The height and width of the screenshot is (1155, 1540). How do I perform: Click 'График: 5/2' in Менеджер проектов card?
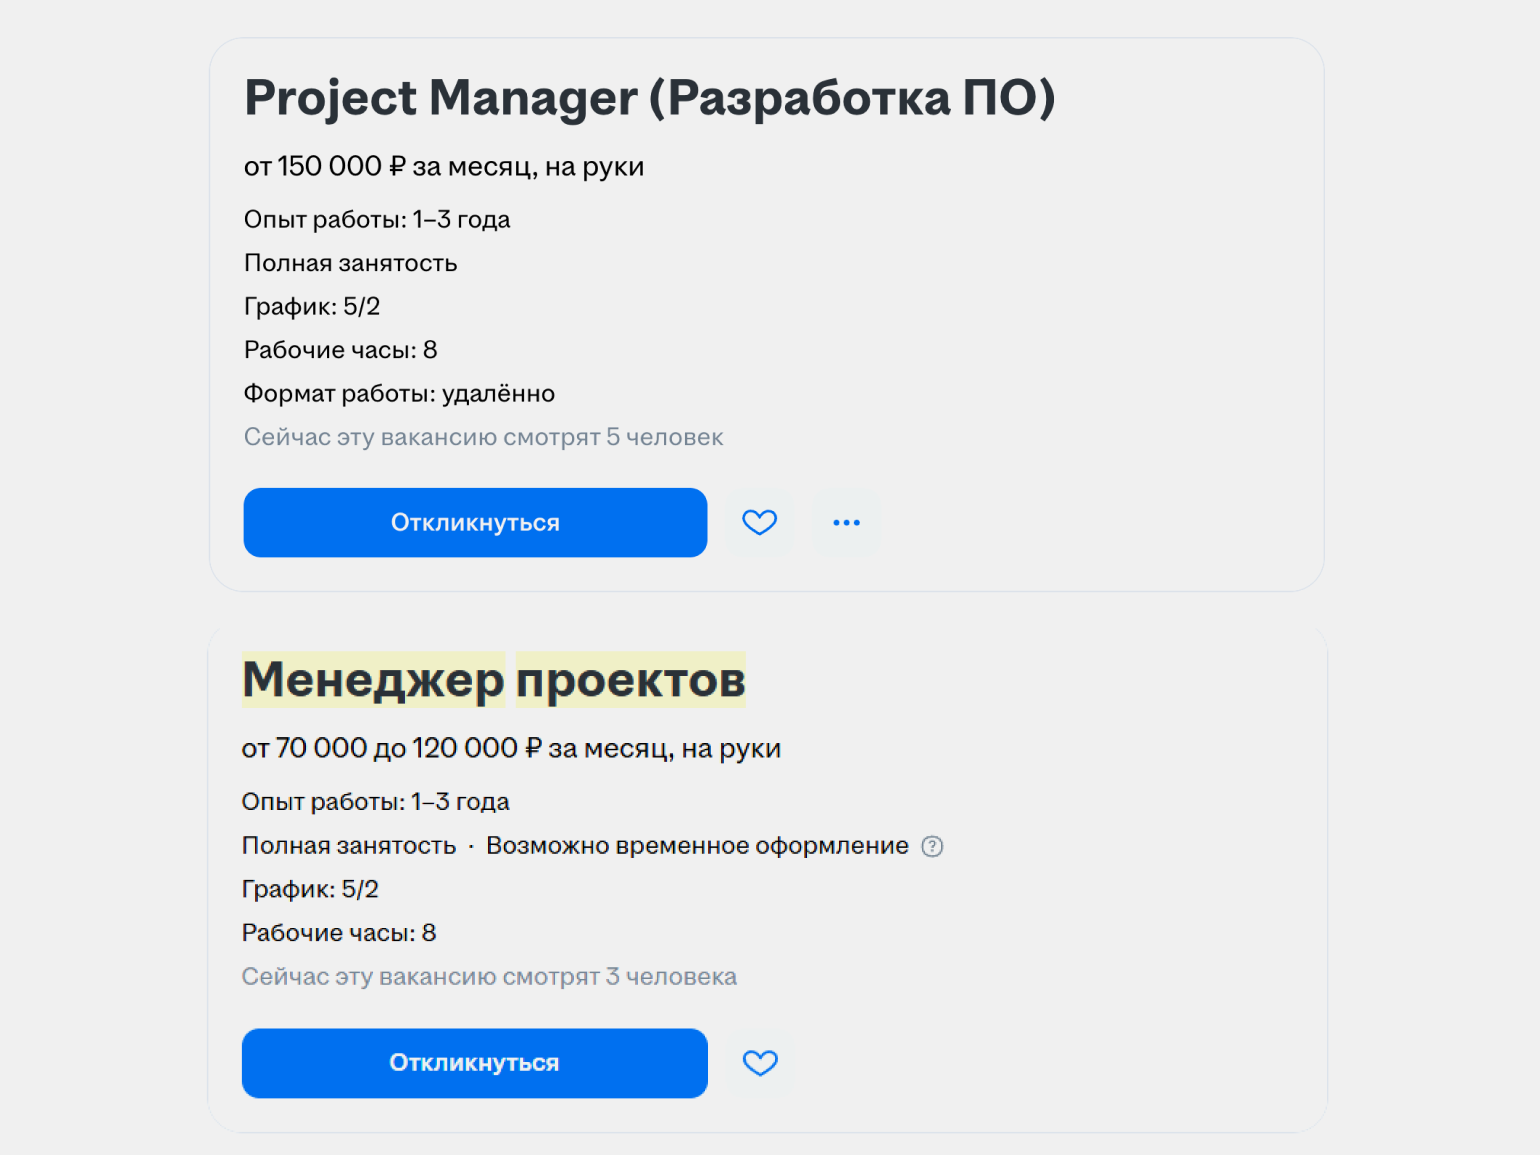point(310,889)
